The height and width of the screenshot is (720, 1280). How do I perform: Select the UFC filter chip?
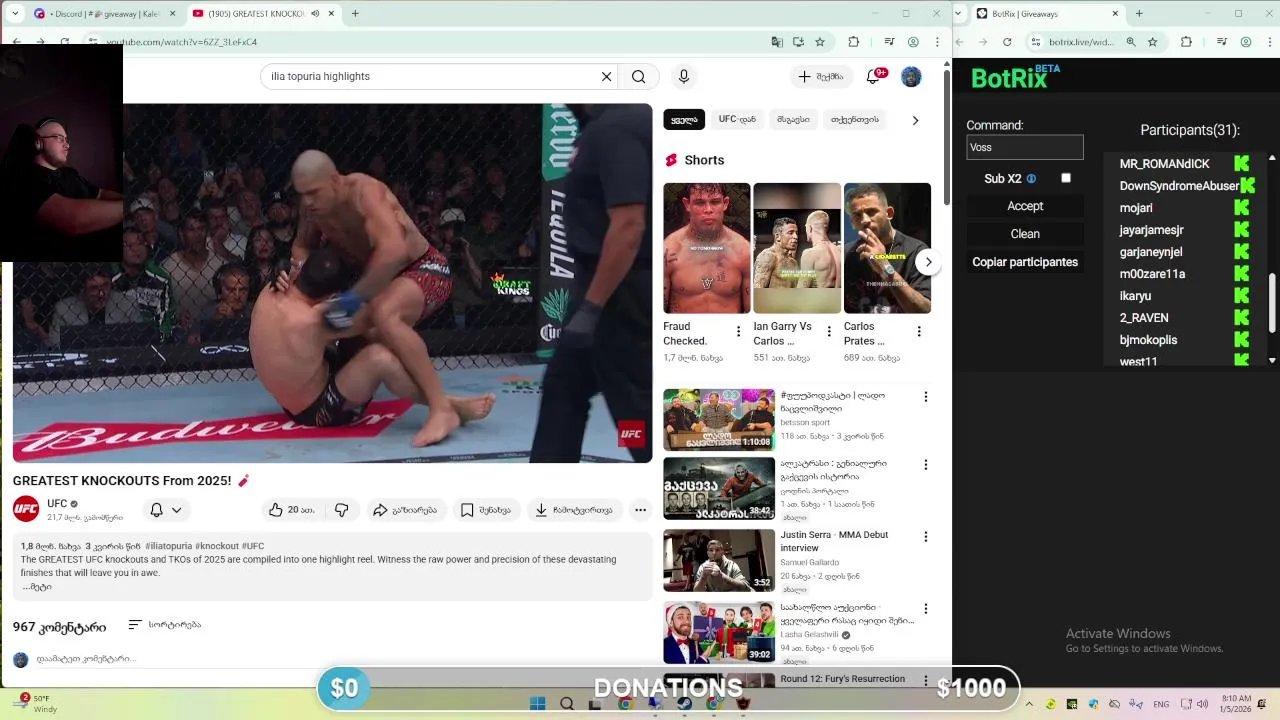(x=737, y=120)
